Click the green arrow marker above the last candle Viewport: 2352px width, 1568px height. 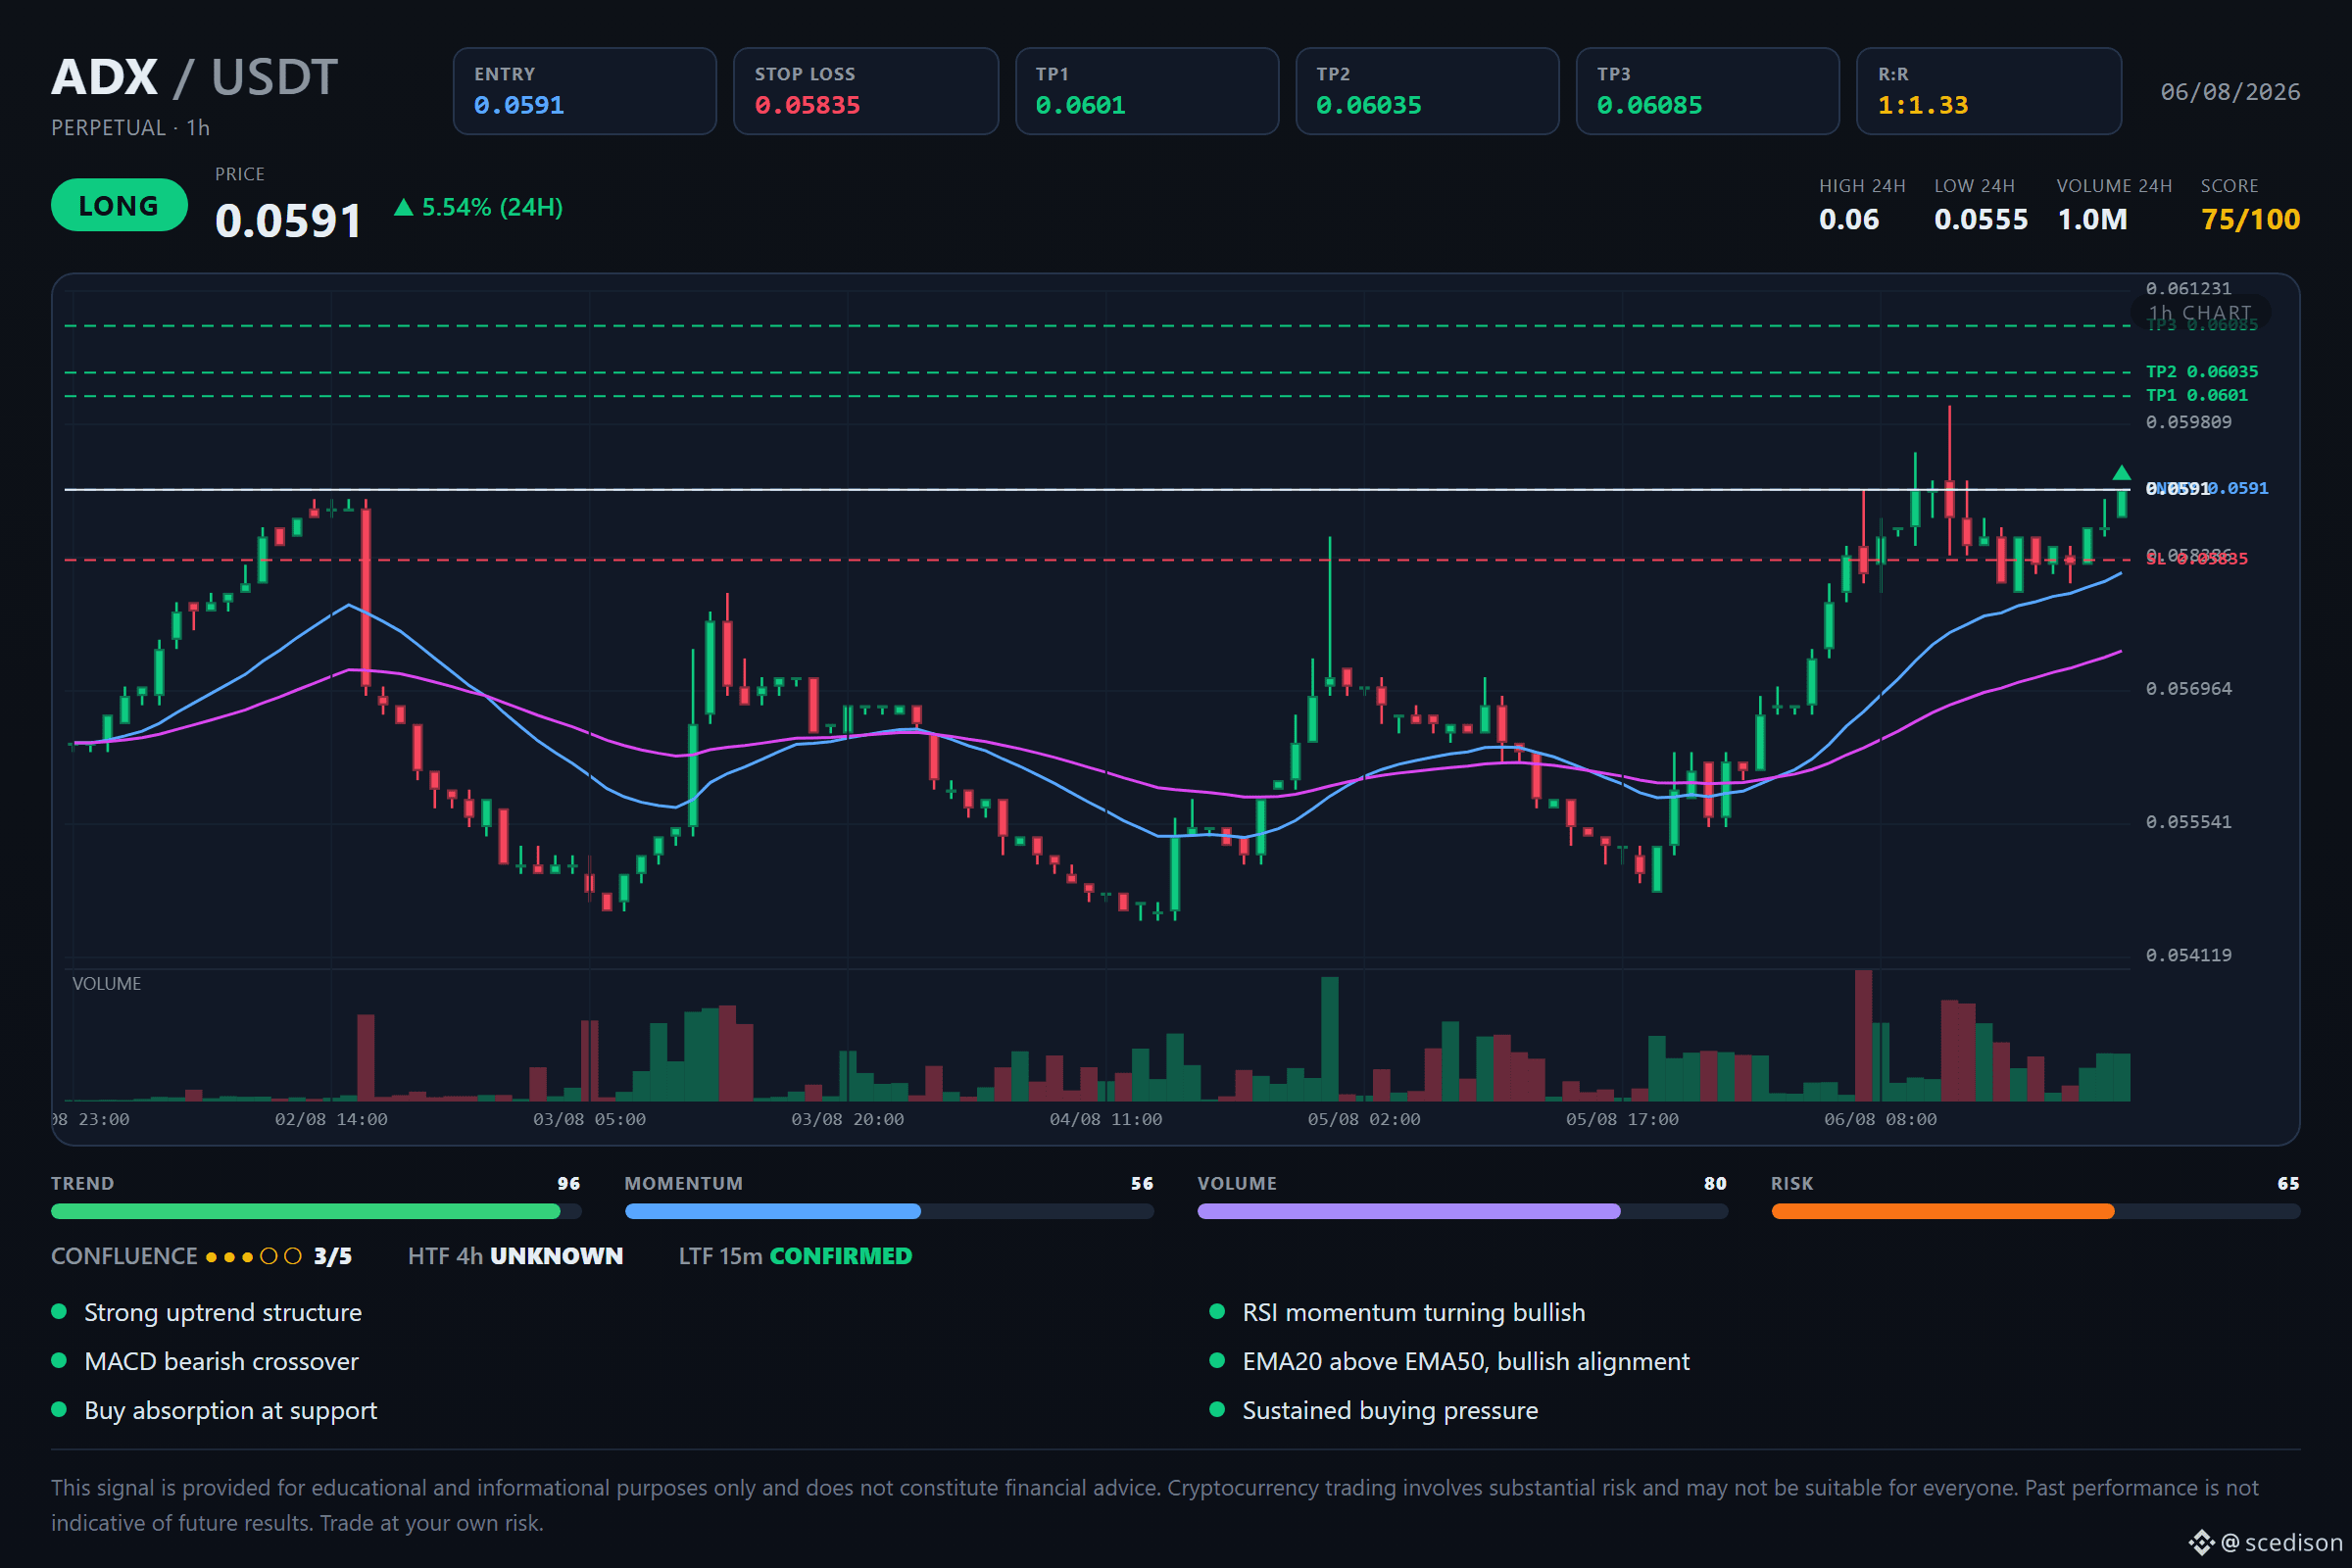point(2121,473)
